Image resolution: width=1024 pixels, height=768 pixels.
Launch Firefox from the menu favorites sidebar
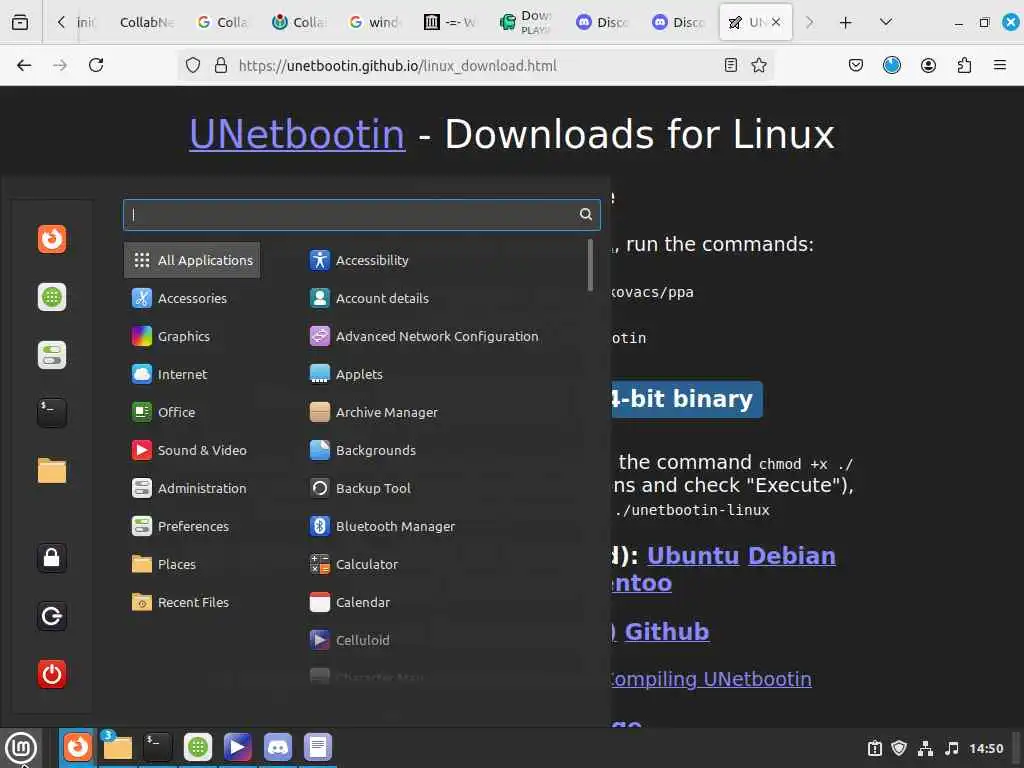point(52,239)
